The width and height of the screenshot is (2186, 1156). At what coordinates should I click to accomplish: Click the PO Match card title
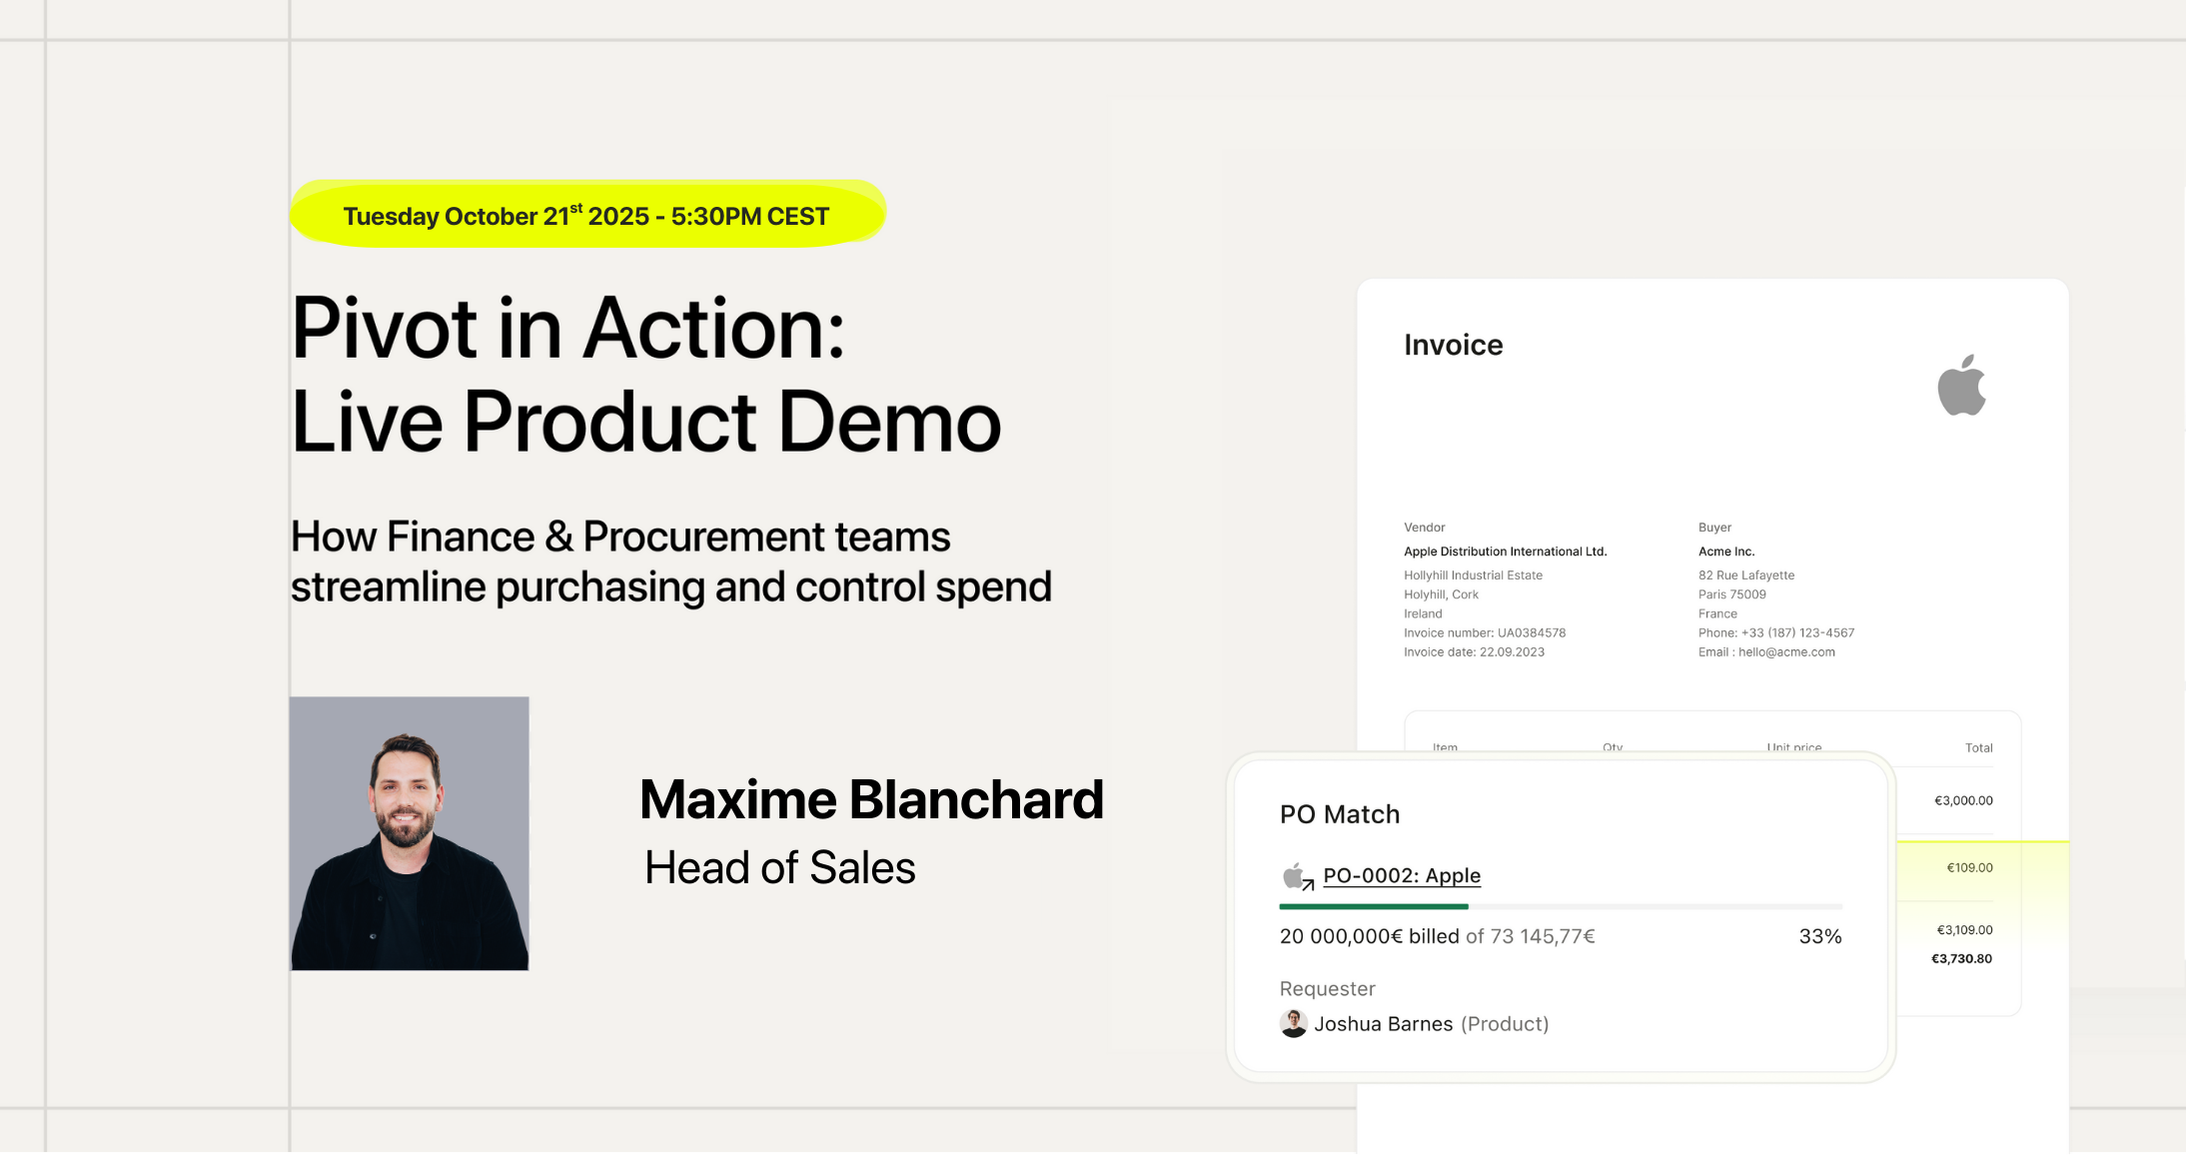1339,814
